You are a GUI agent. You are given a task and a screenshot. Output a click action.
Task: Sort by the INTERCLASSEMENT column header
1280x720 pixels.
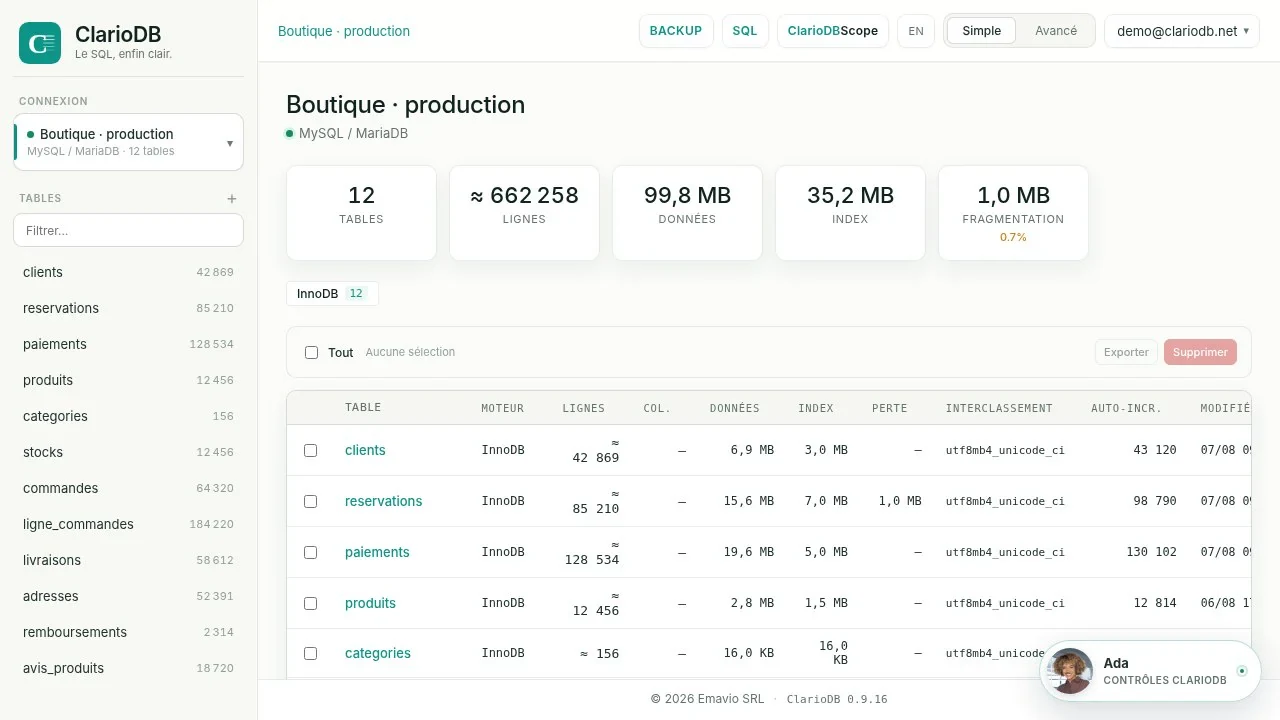coord(999,408)
